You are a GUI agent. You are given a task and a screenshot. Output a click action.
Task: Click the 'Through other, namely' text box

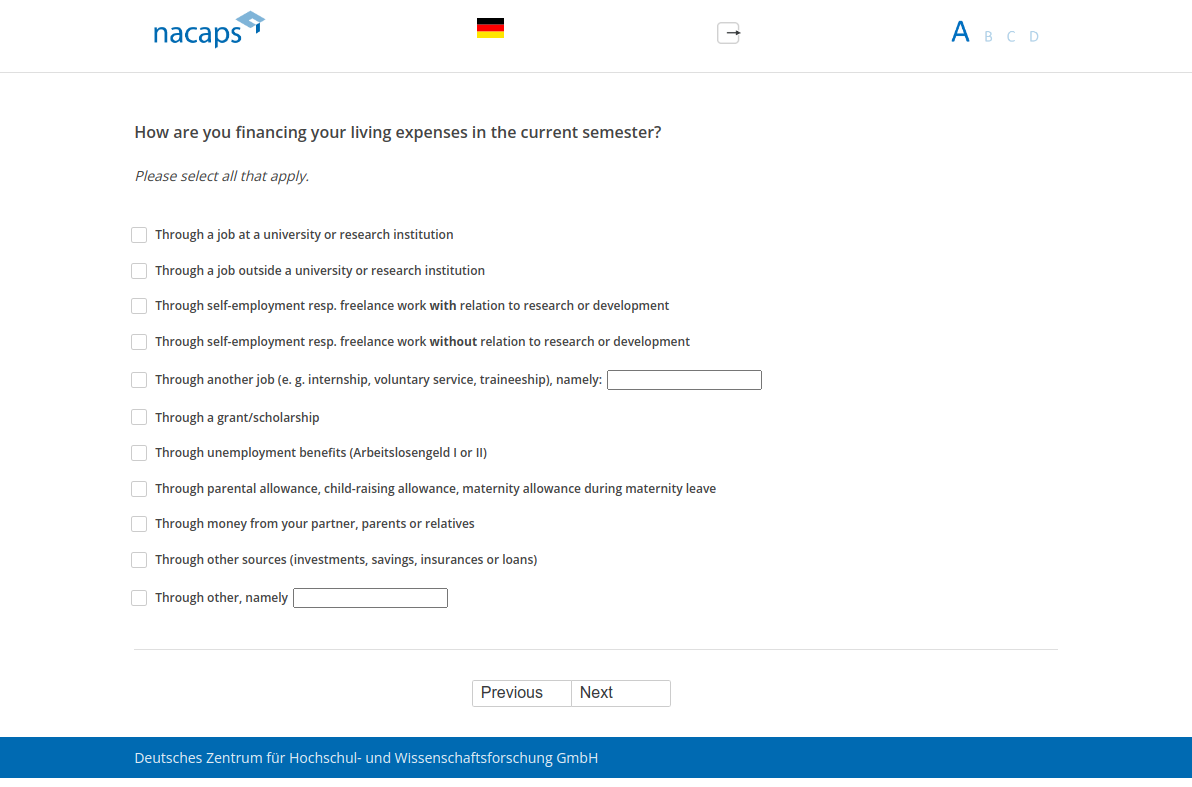(x=370, y=598)
